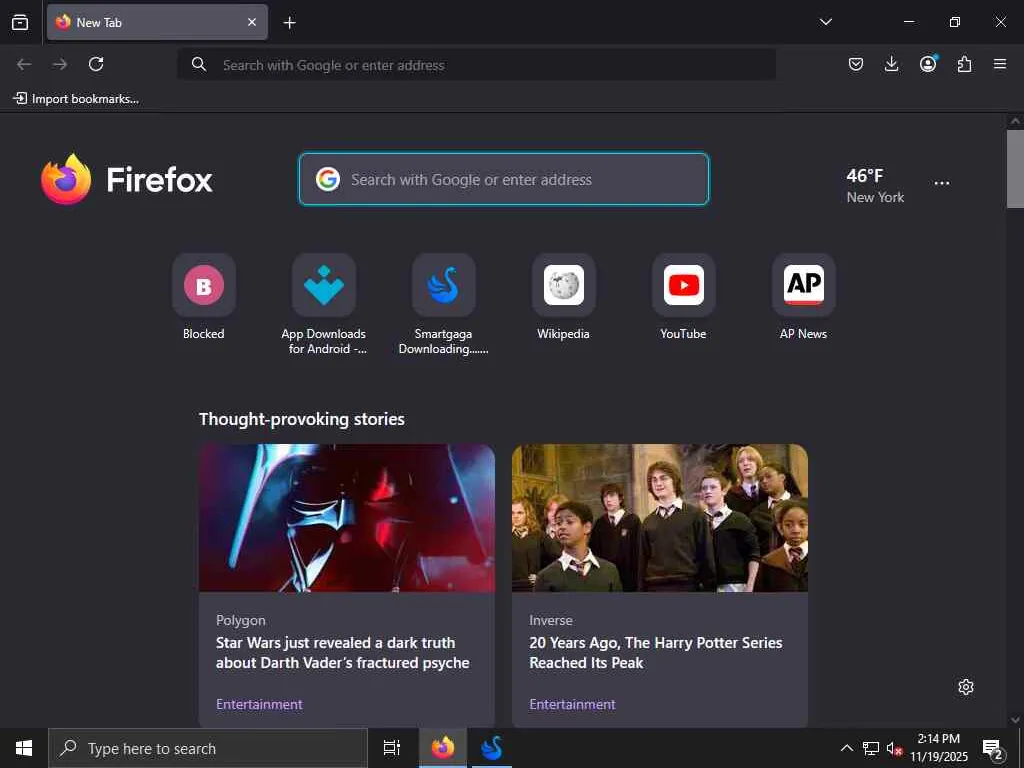
Task: Click scrollbar down arrow
Action: 1015,719
